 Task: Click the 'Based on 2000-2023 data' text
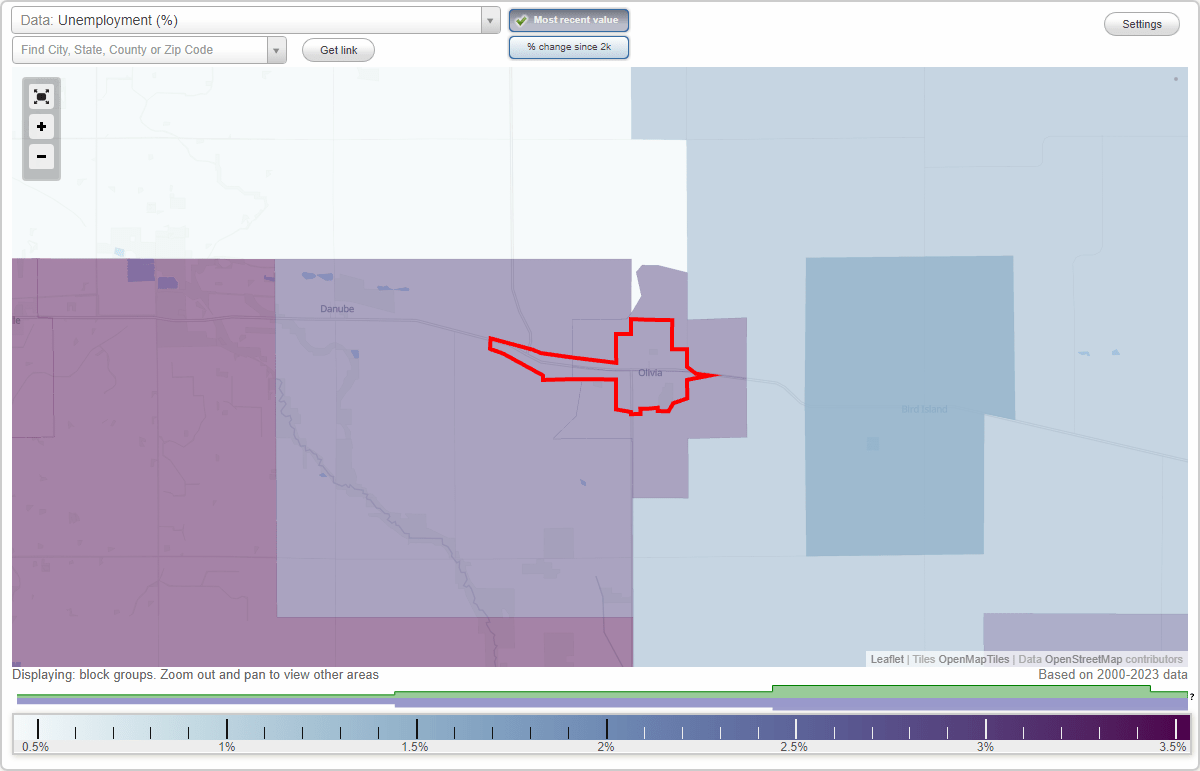(x=1112, y=675)
